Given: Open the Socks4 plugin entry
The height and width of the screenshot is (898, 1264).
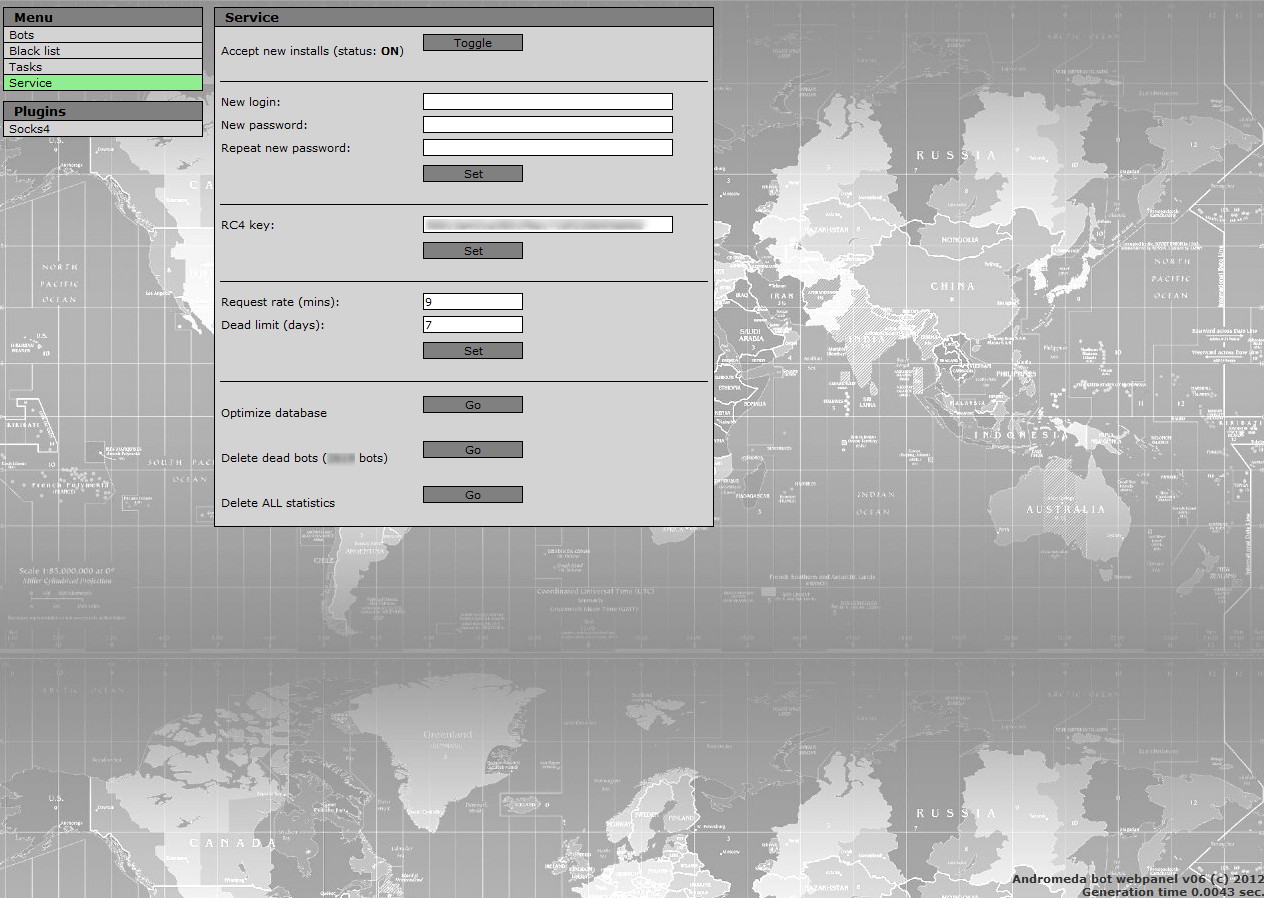Looking at the screenshot, I should [x=102, y=129].
